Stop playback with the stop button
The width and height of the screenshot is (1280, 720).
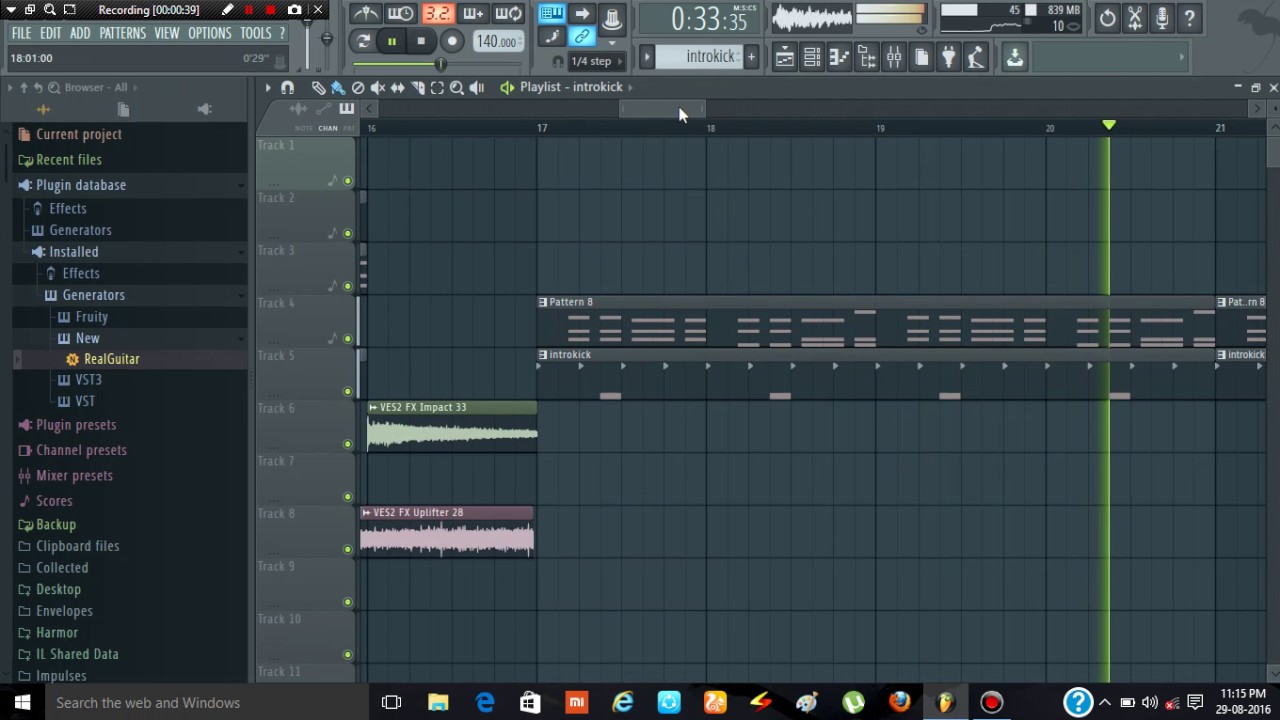[x=421, y=41]
